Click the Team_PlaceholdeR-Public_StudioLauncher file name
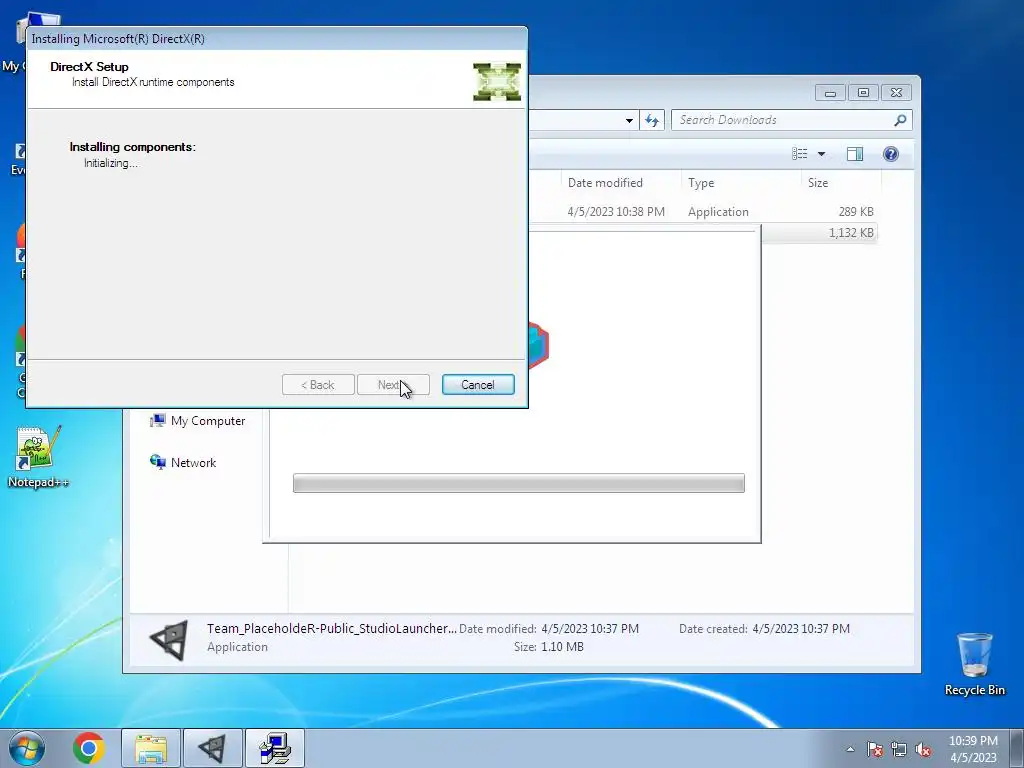 pos(332,628)
